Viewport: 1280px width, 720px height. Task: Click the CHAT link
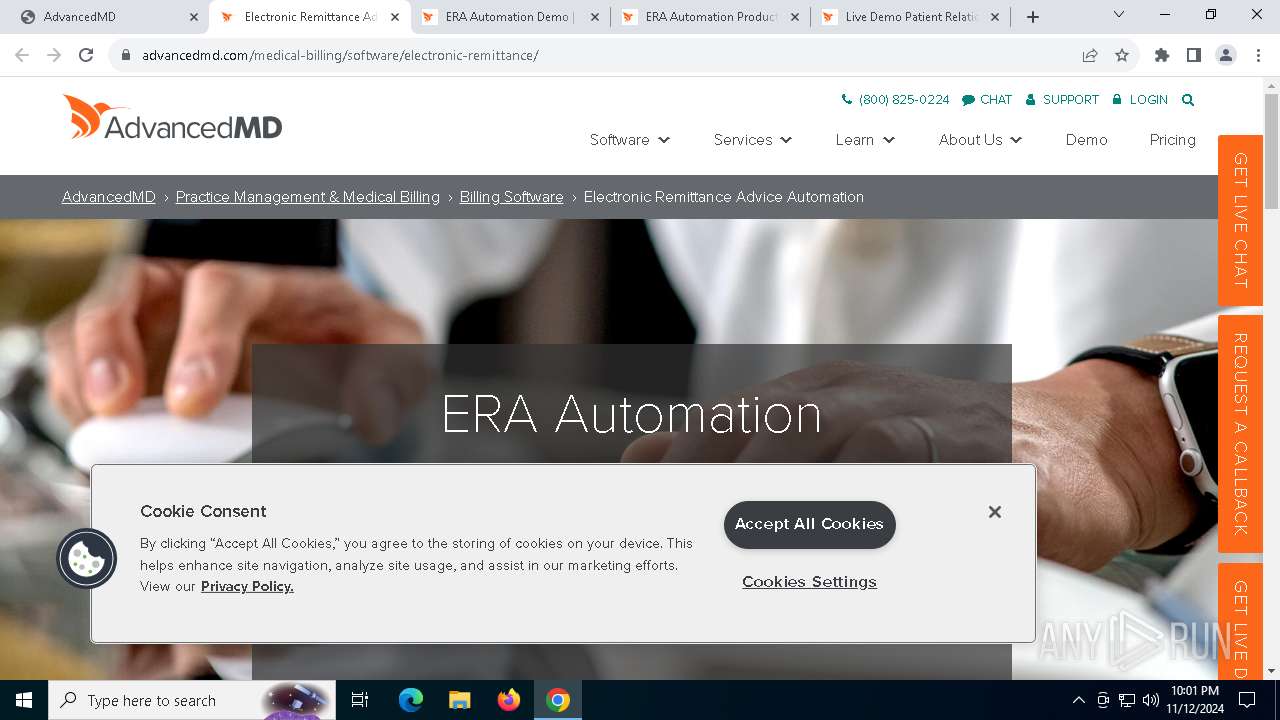987,100
